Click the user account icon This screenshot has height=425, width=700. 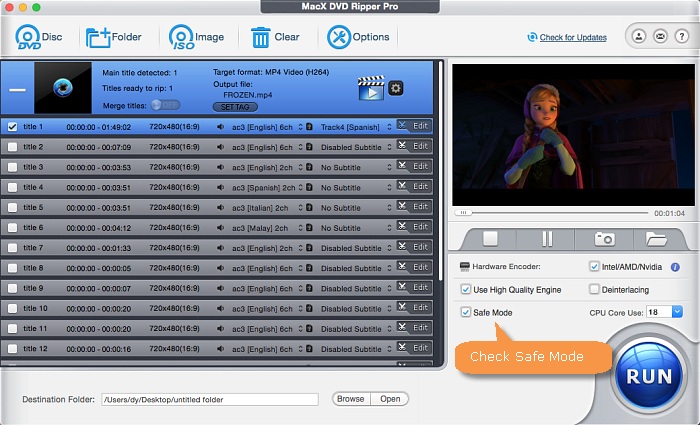coord(639,36)
